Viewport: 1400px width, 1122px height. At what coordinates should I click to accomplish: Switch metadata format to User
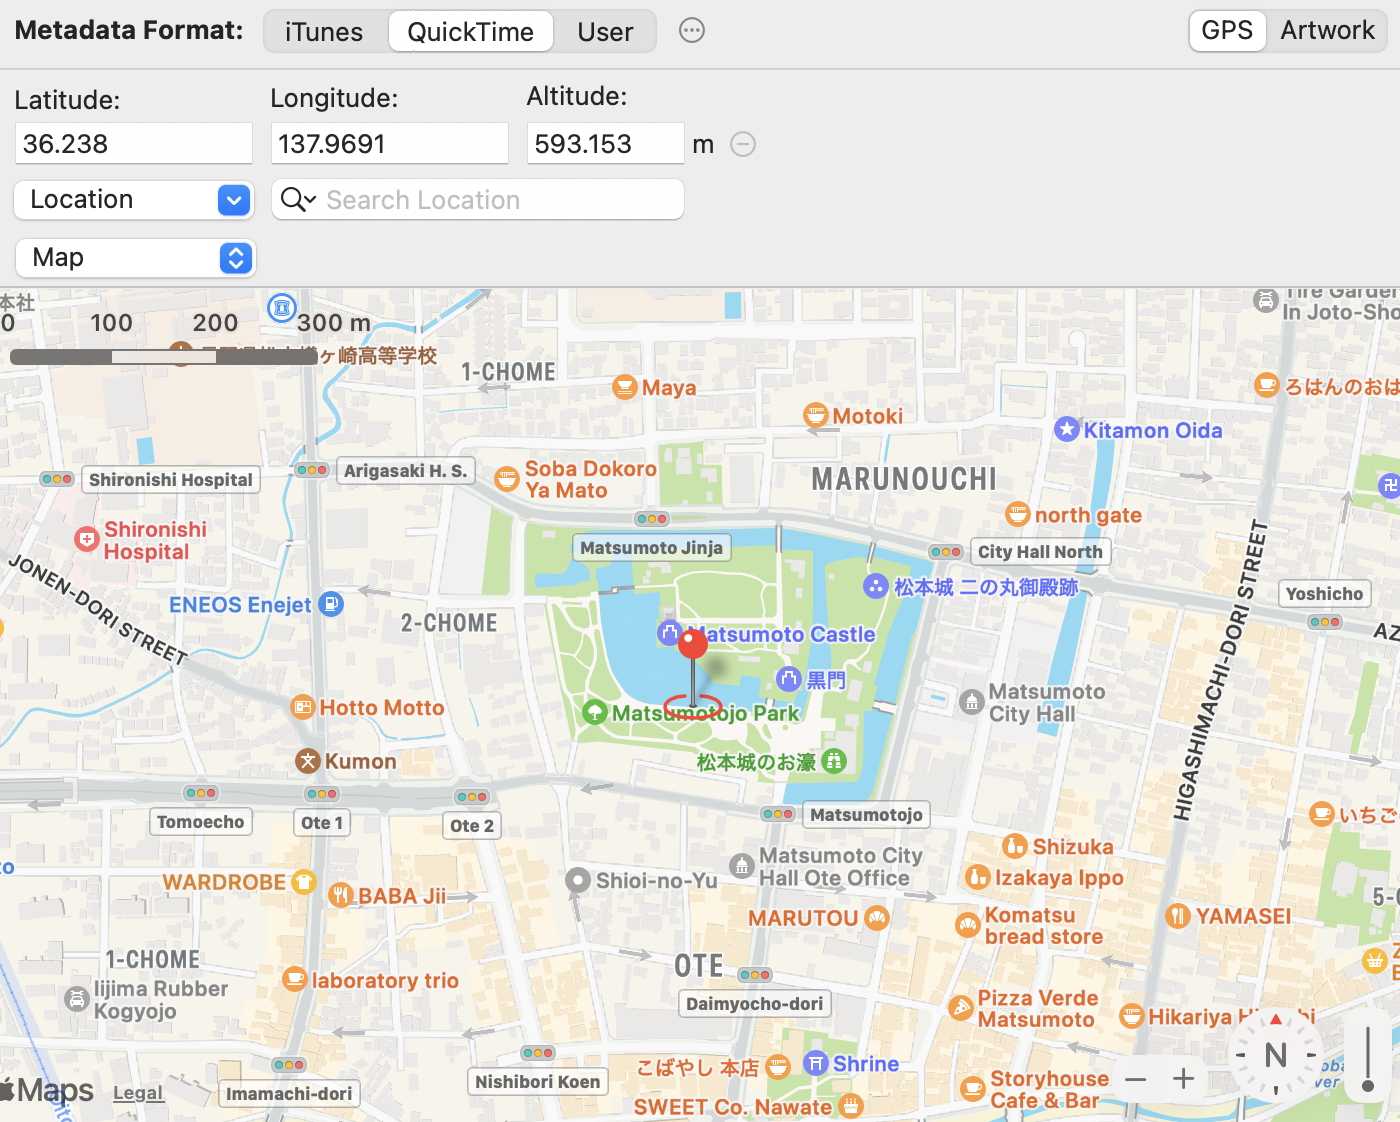pyautogui.click(x=605, y=31)
